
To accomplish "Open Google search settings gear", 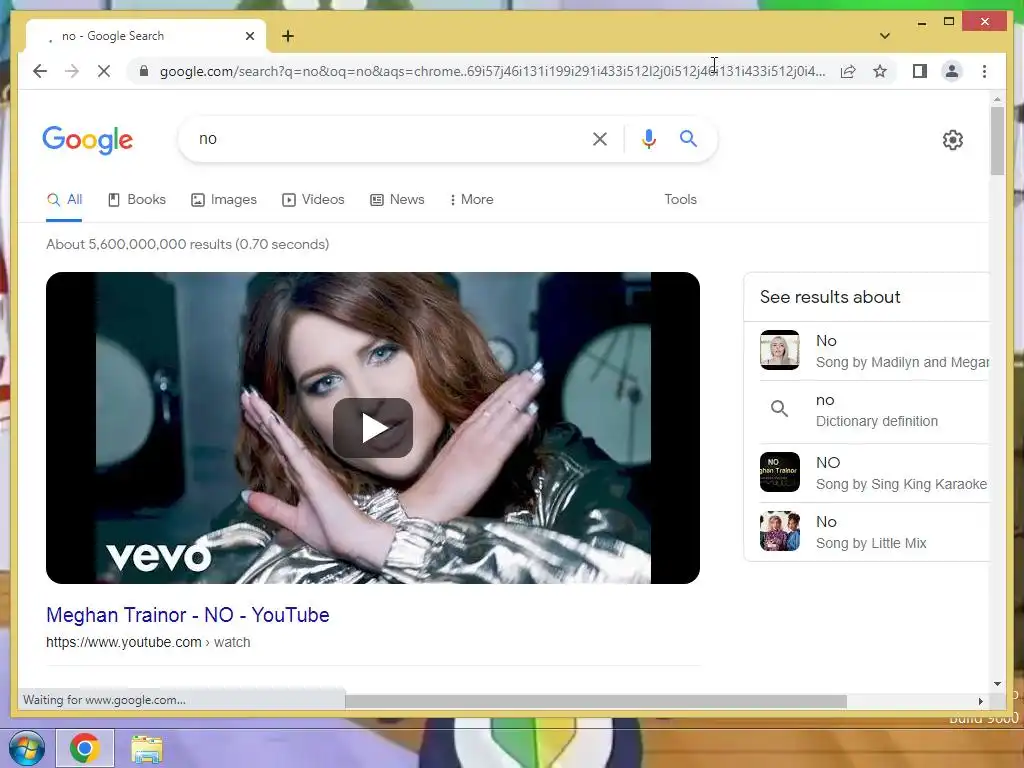I will click(953, 140).
